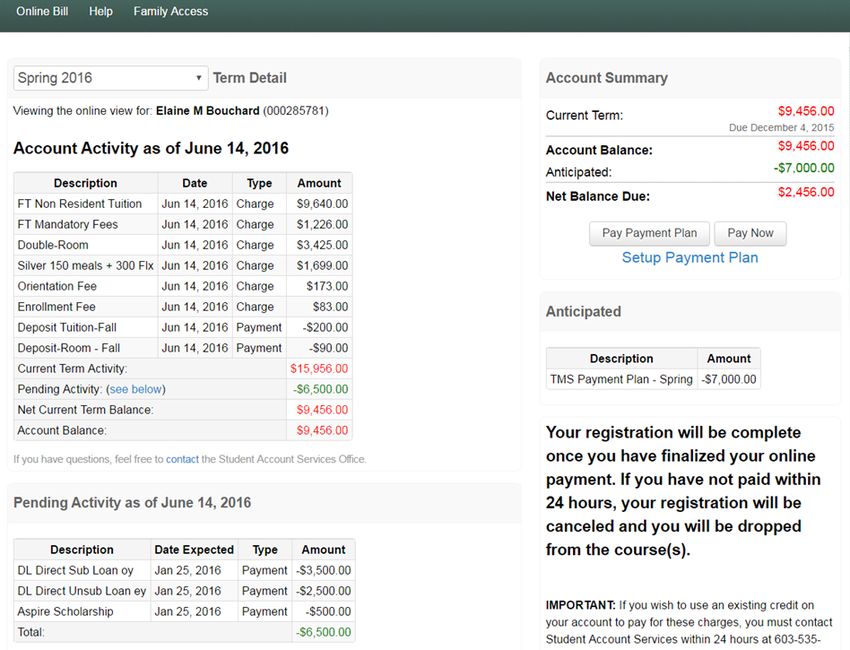This screenshot has height=650, width=850.
Task: Open the Help menu
Action: tap(100, 11)
